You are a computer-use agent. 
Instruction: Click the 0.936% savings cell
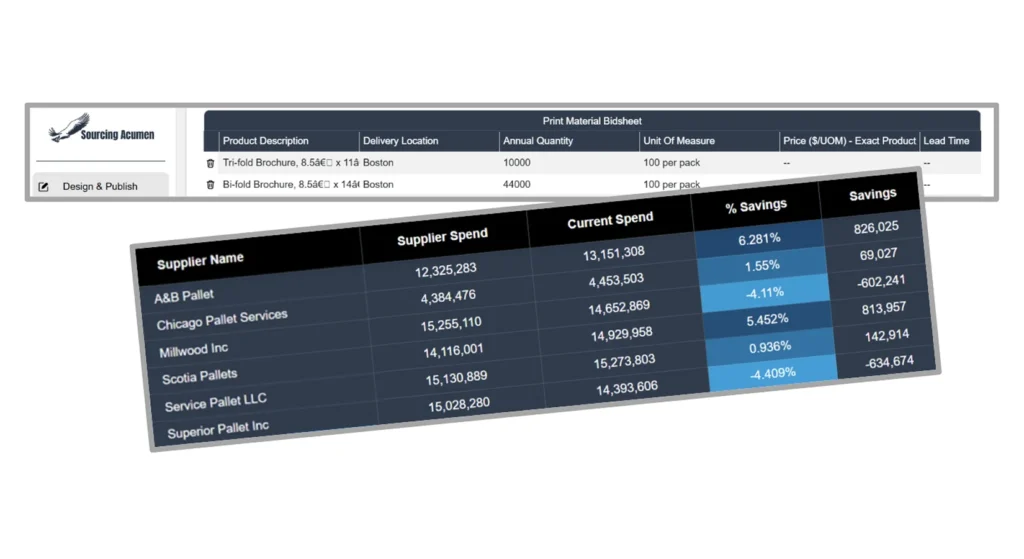[770, 347]
